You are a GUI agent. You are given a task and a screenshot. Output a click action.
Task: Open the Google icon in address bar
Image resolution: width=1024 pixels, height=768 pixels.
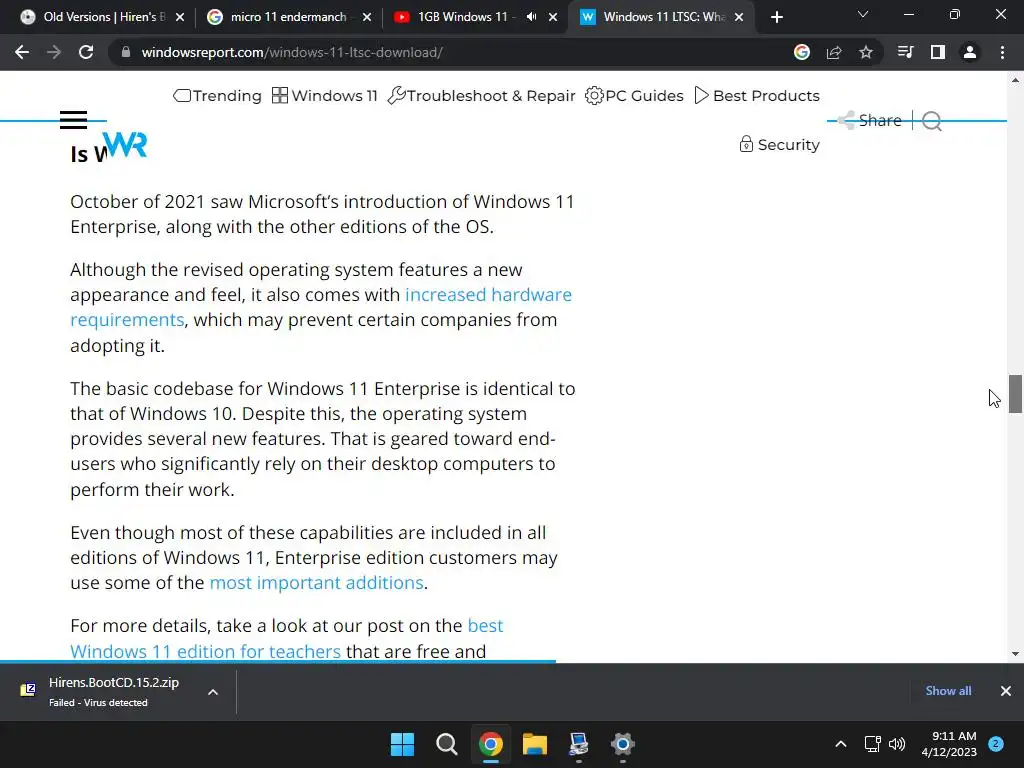pyautogui.click(x=802, y=52)
